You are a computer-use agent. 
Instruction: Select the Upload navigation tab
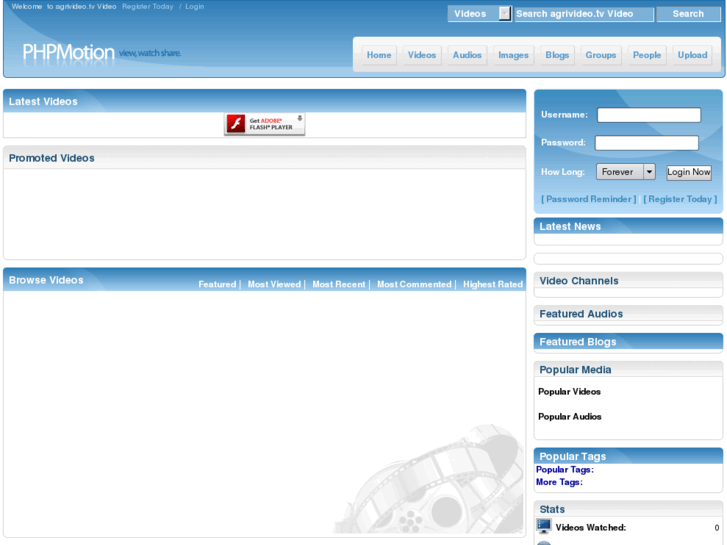click(x=692, y=55)
